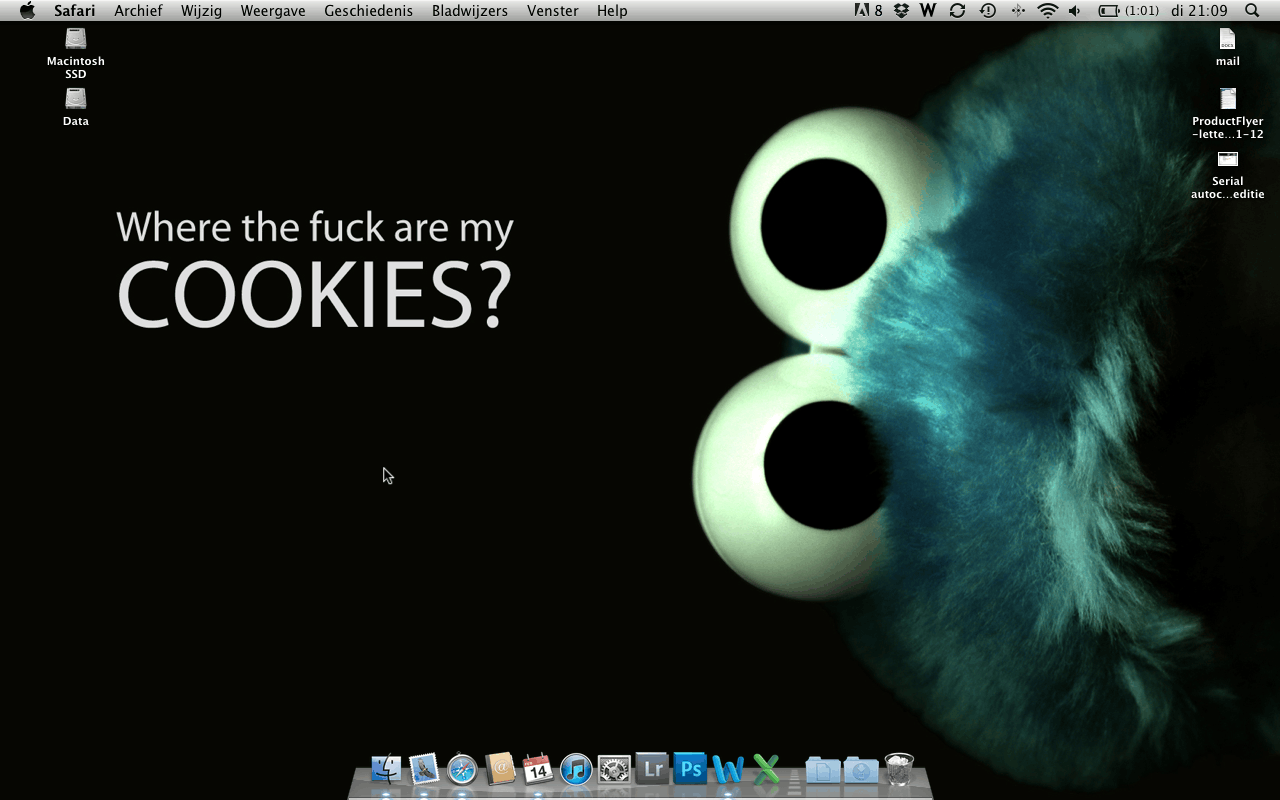The width and height of the screenshot is (1280, 800).
Task: Open the Help menu
Action: click(x=612, y=11)
